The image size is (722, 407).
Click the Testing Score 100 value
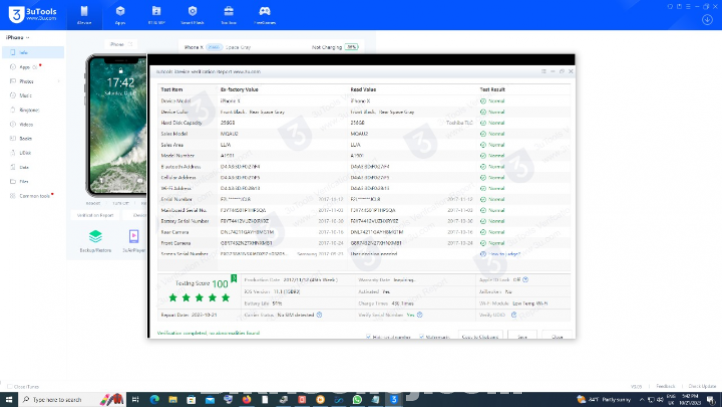pyautogui.click(x=220, y=284)
